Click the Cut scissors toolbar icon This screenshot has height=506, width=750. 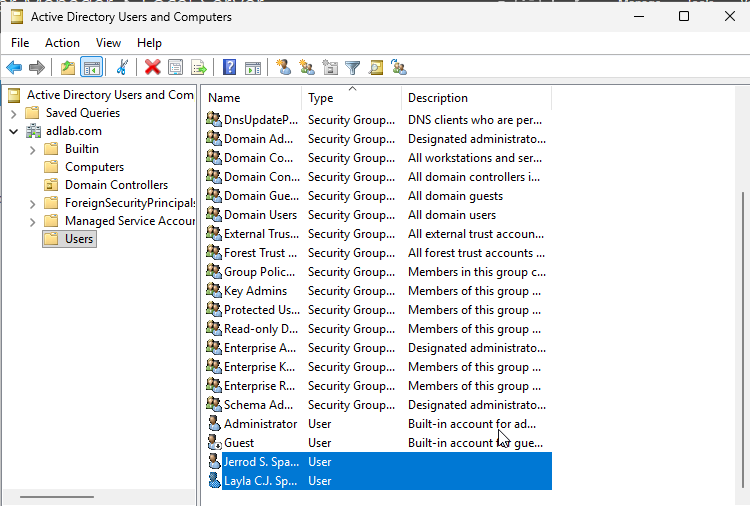click(x=122, y=67)
